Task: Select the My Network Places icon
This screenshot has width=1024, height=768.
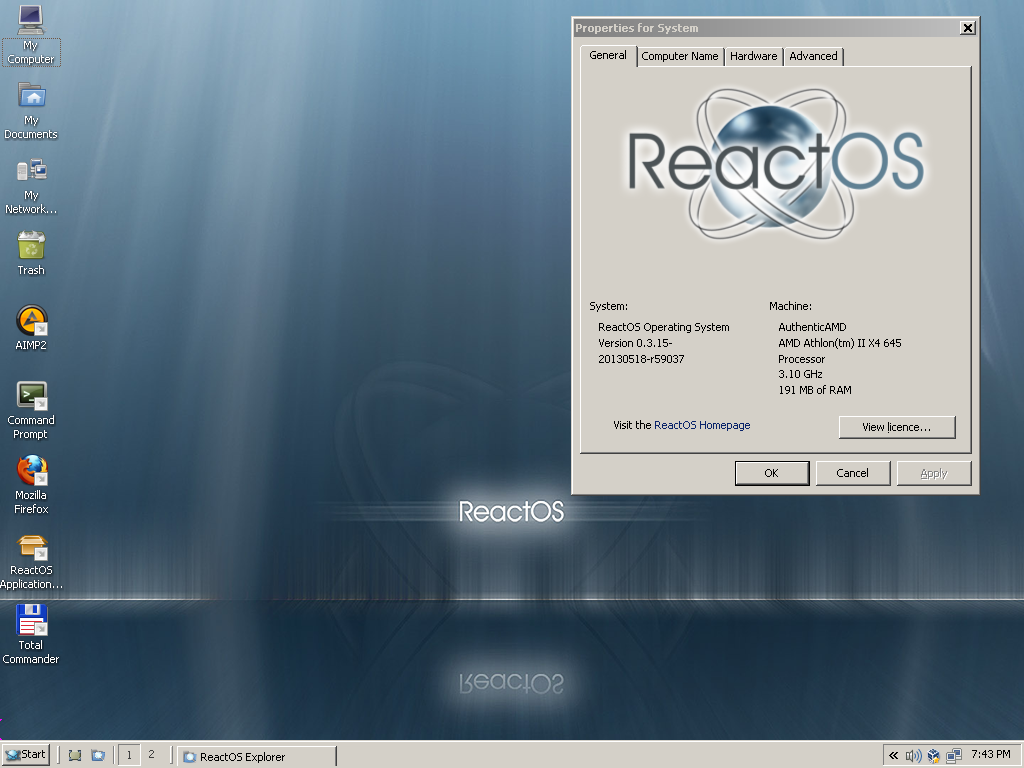Action: [31, 186]
